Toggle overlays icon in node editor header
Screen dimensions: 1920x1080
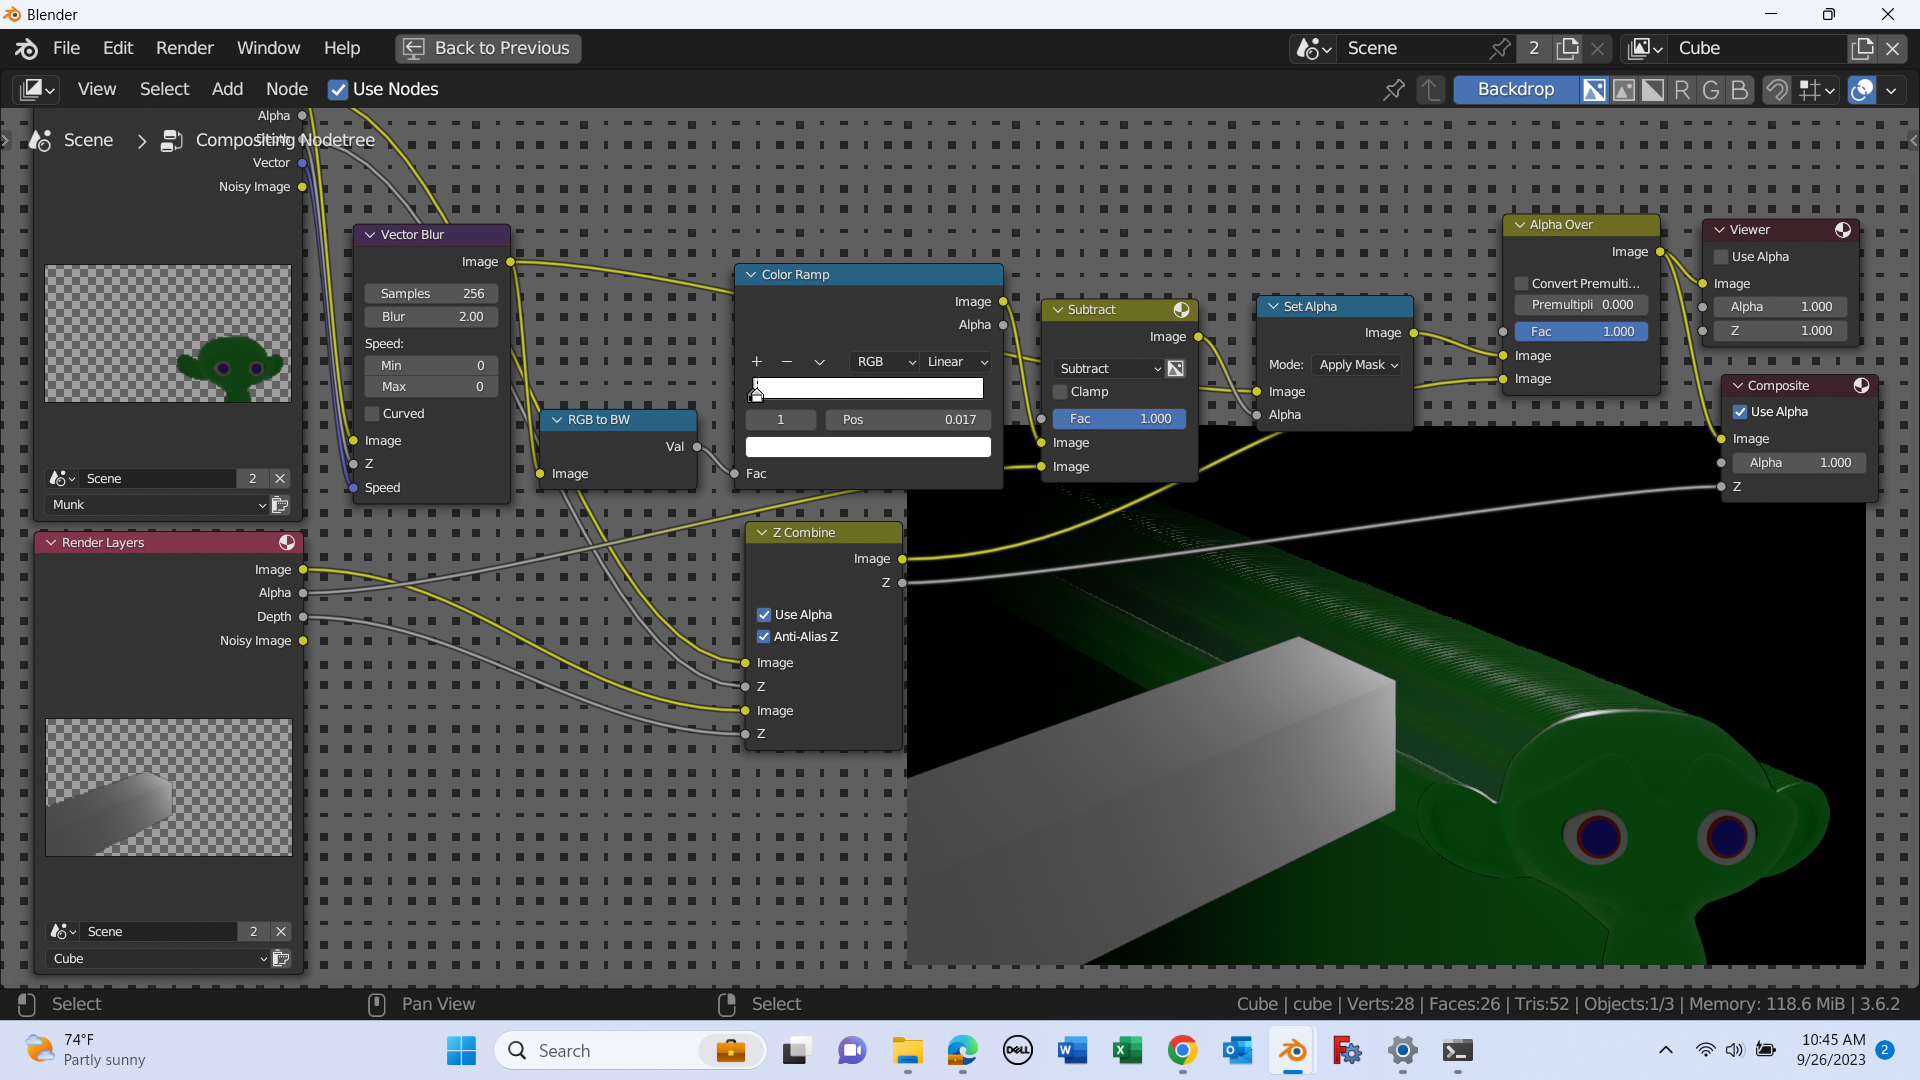point(1862,90)
